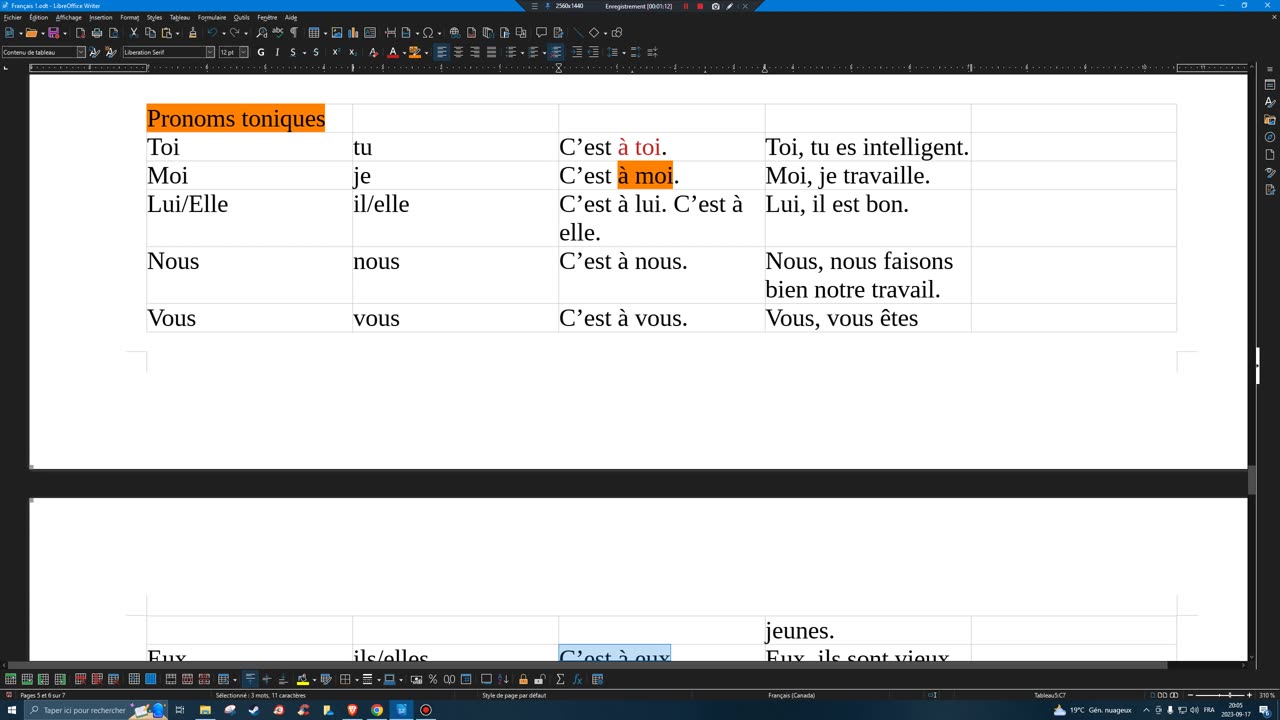1280x720 pixels.
Task: Open the Outils menu
Action: (x=242, y=17)
